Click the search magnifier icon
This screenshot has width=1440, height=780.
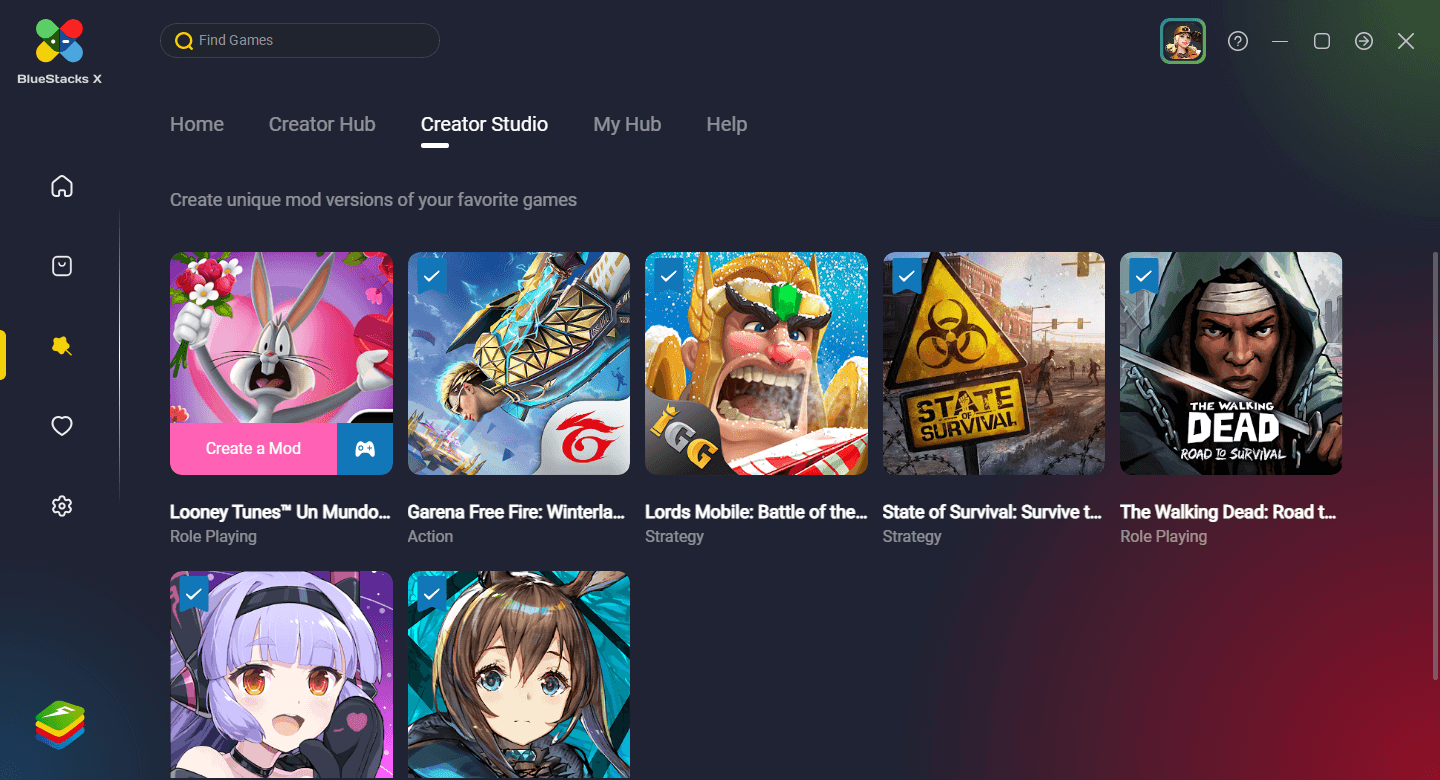tap(184, 41)
